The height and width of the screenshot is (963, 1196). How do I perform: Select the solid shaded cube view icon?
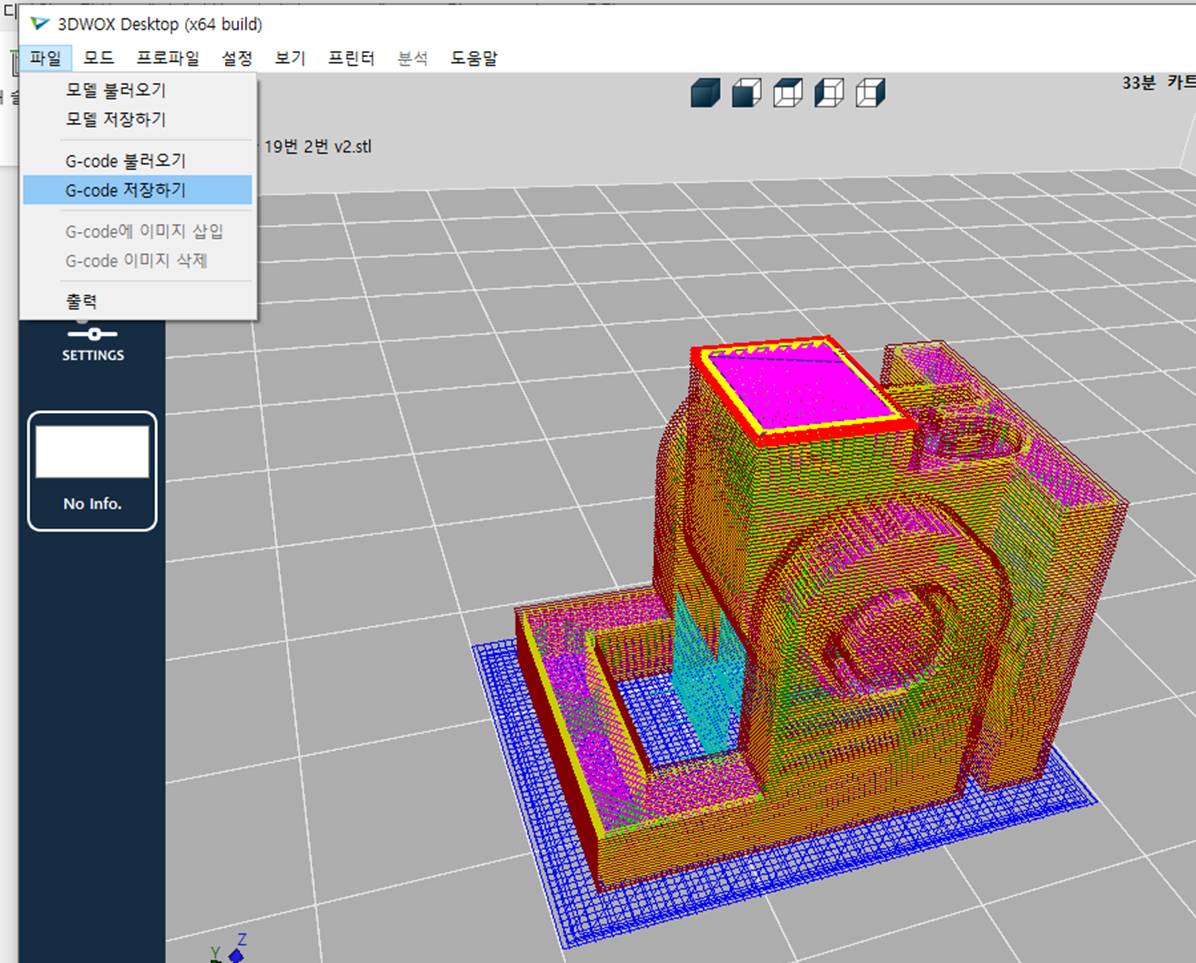coord(705,93)
